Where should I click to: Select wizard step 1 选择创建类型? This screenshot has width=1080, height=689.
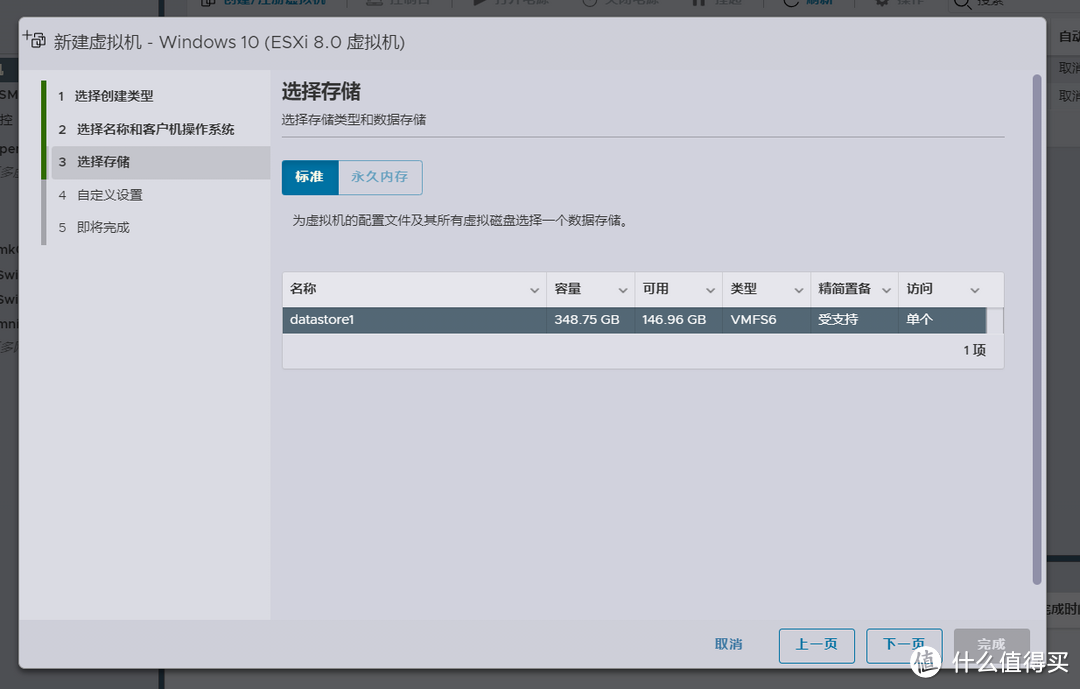point(114,96)
